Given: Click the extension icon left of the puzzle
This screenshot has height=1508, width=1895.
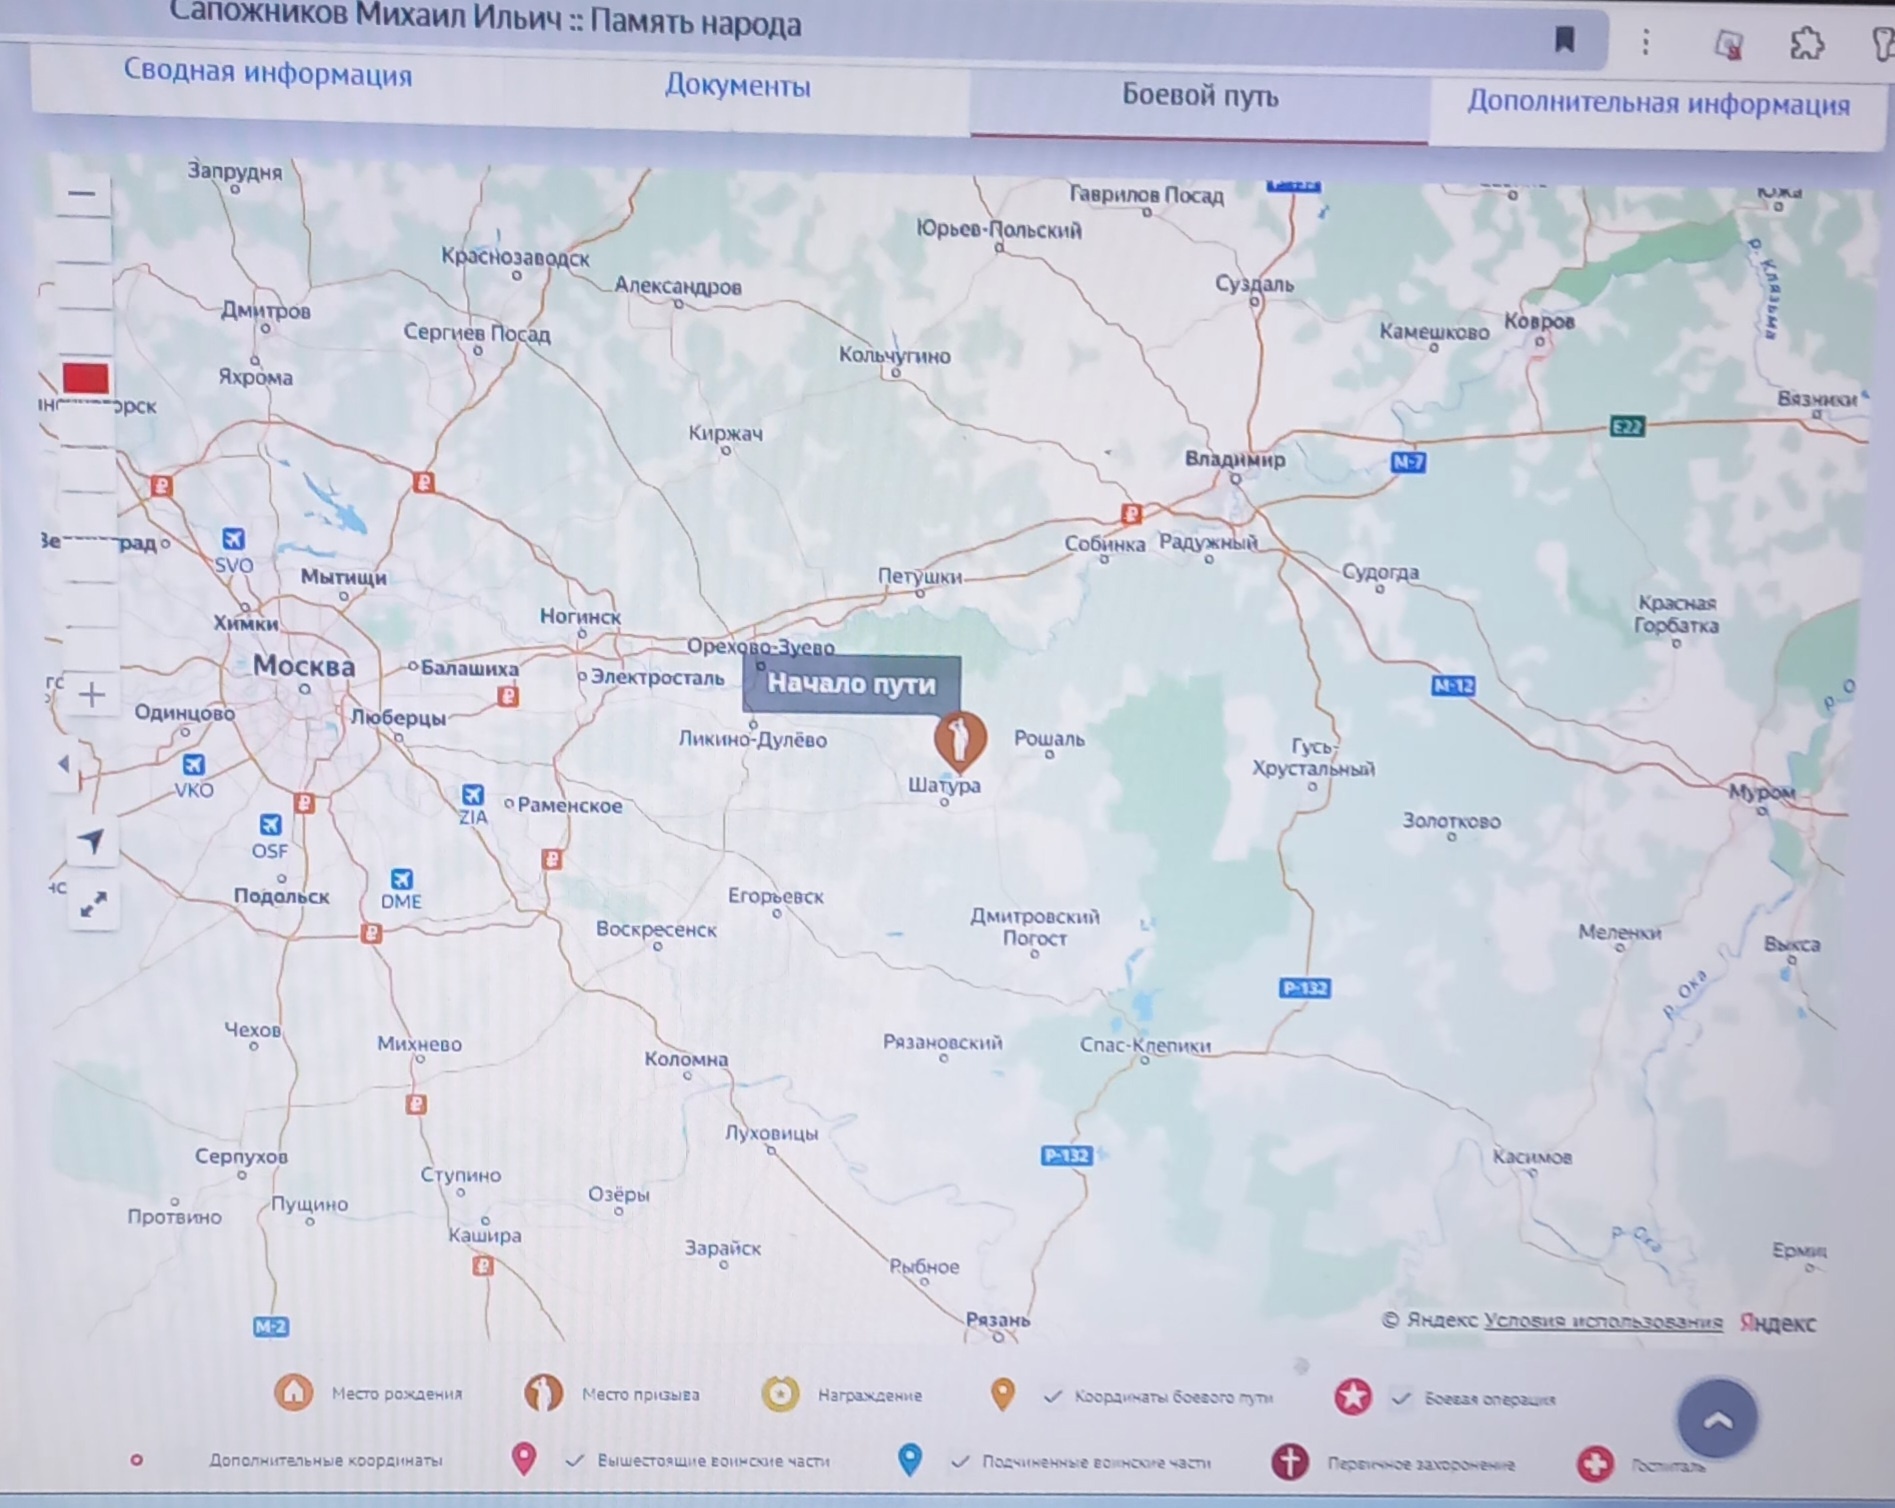Looking at the screenshot, I should [x=1728, y=44].
